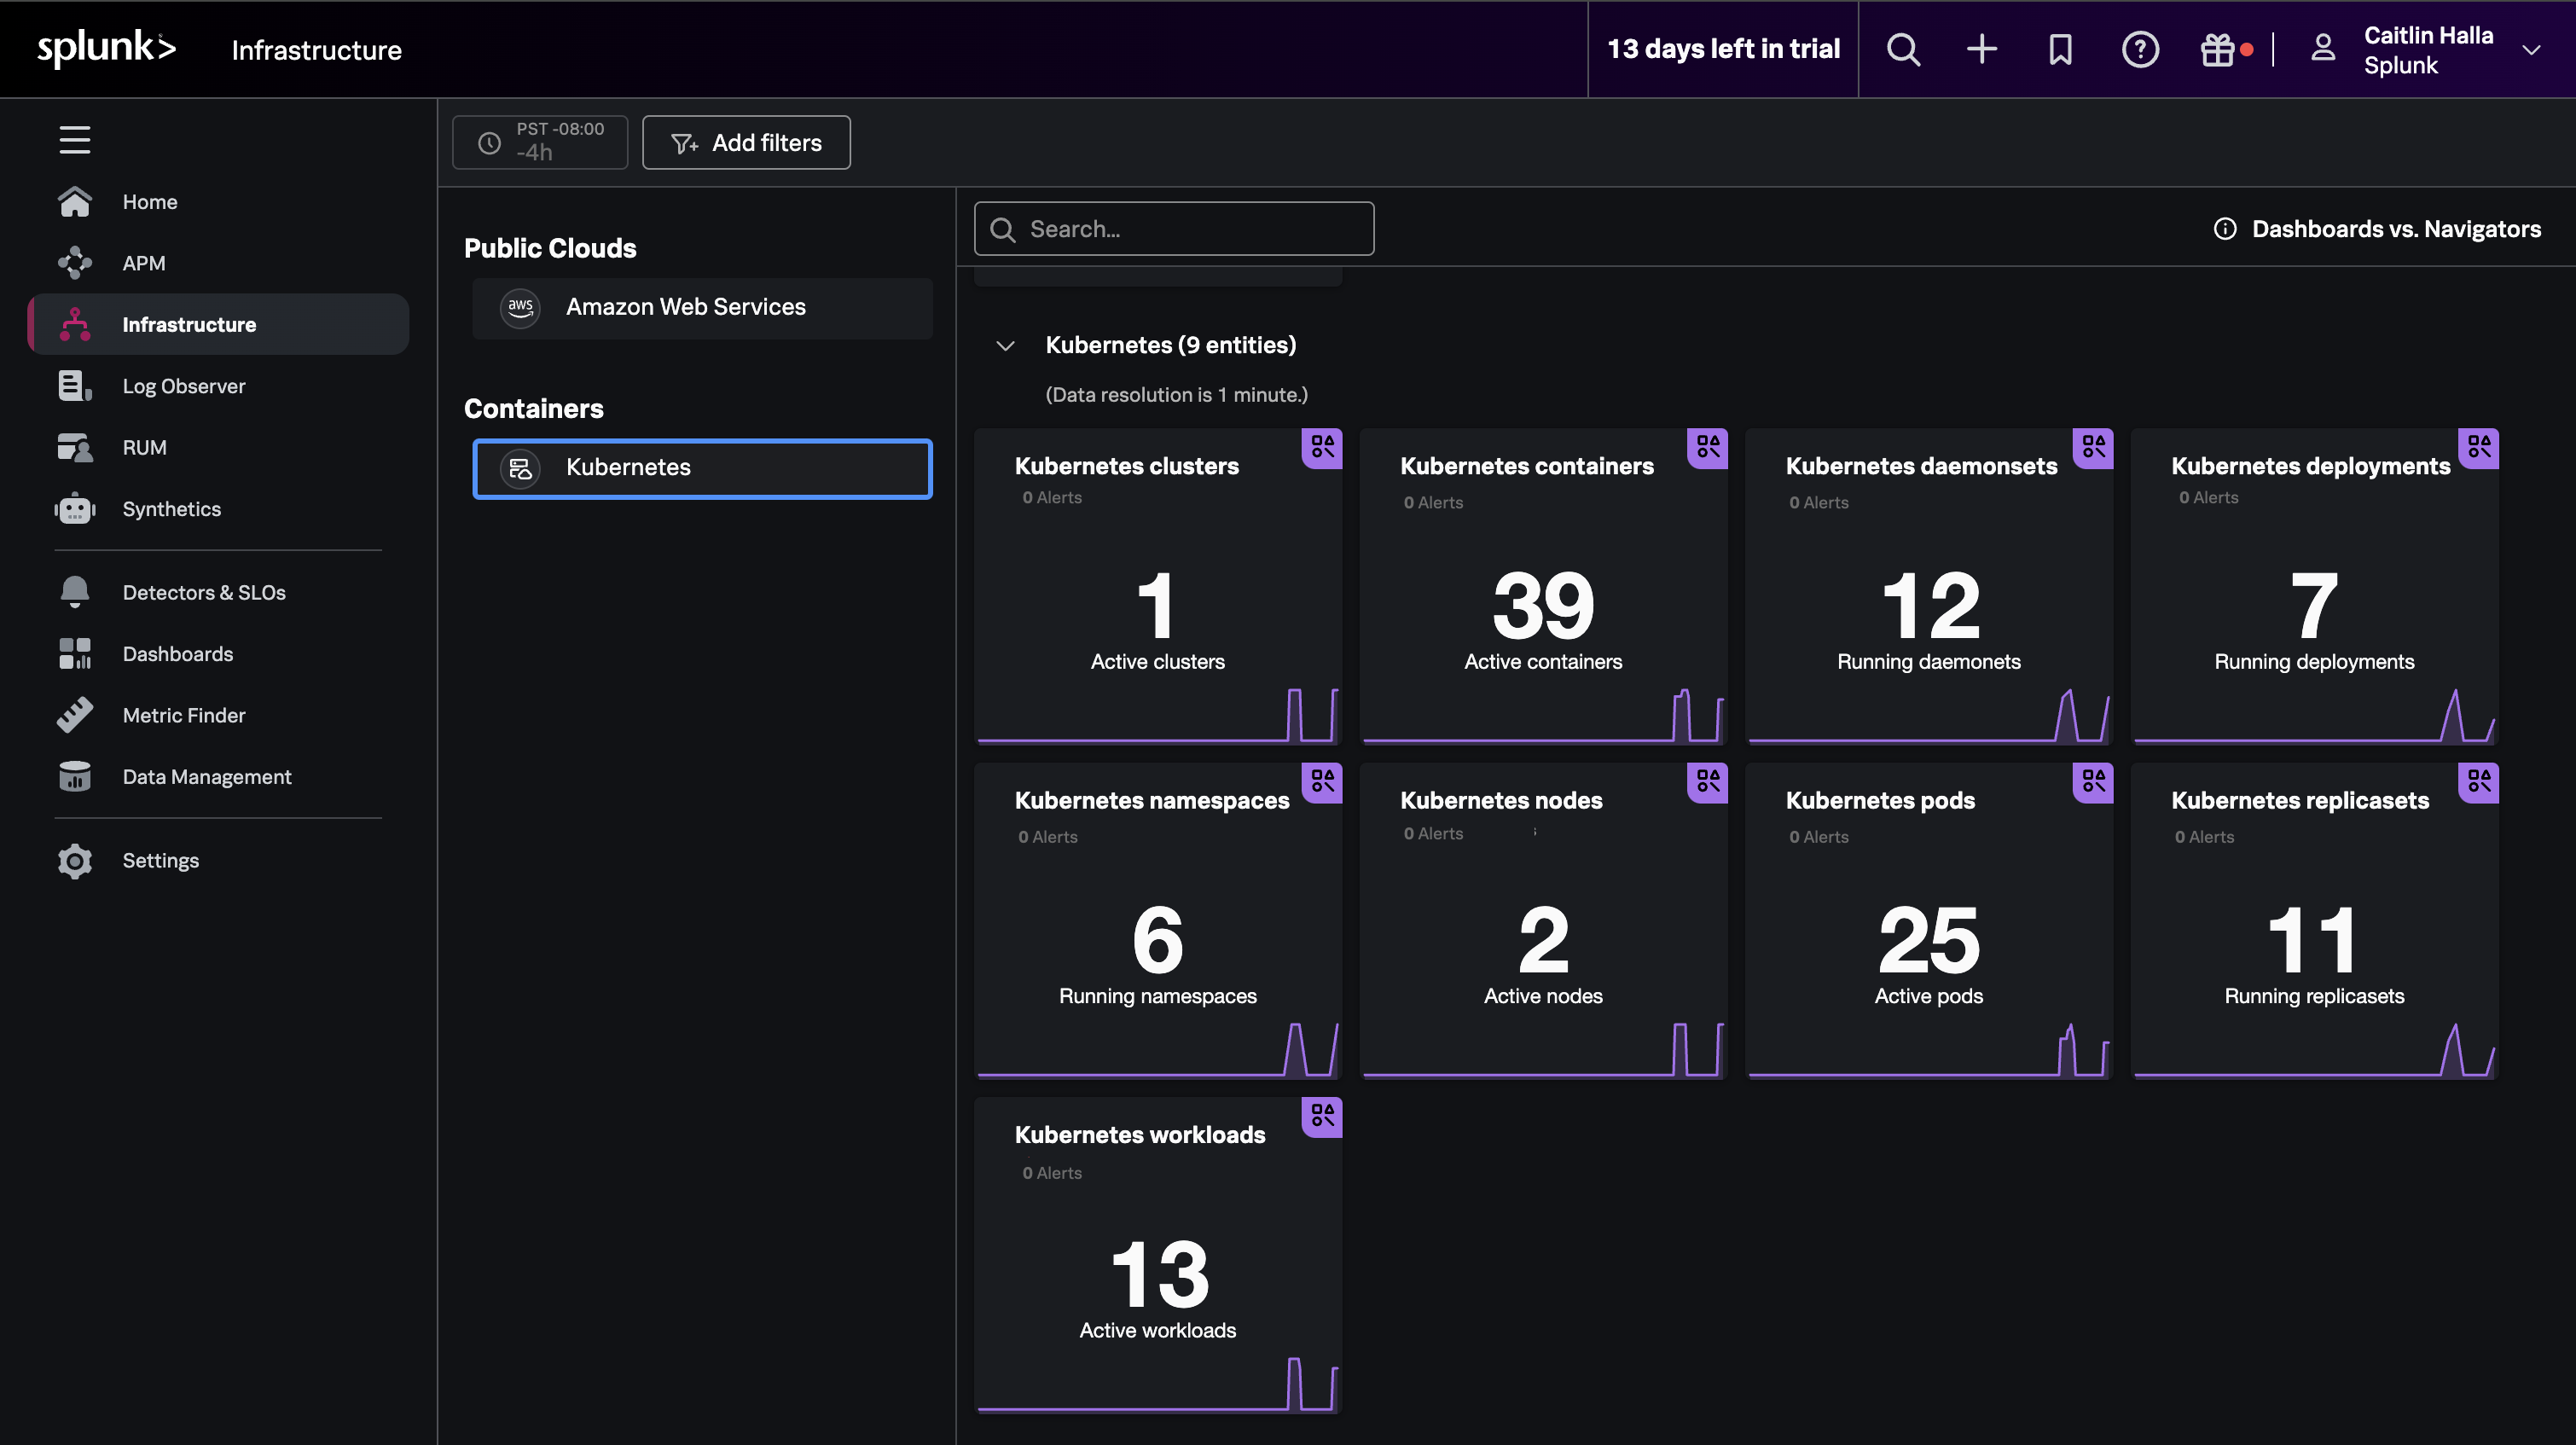Viewport: 2576px width, 1445px height.
Task: Go to Log Observer in sidebar
Action: (x=183, y=386)
